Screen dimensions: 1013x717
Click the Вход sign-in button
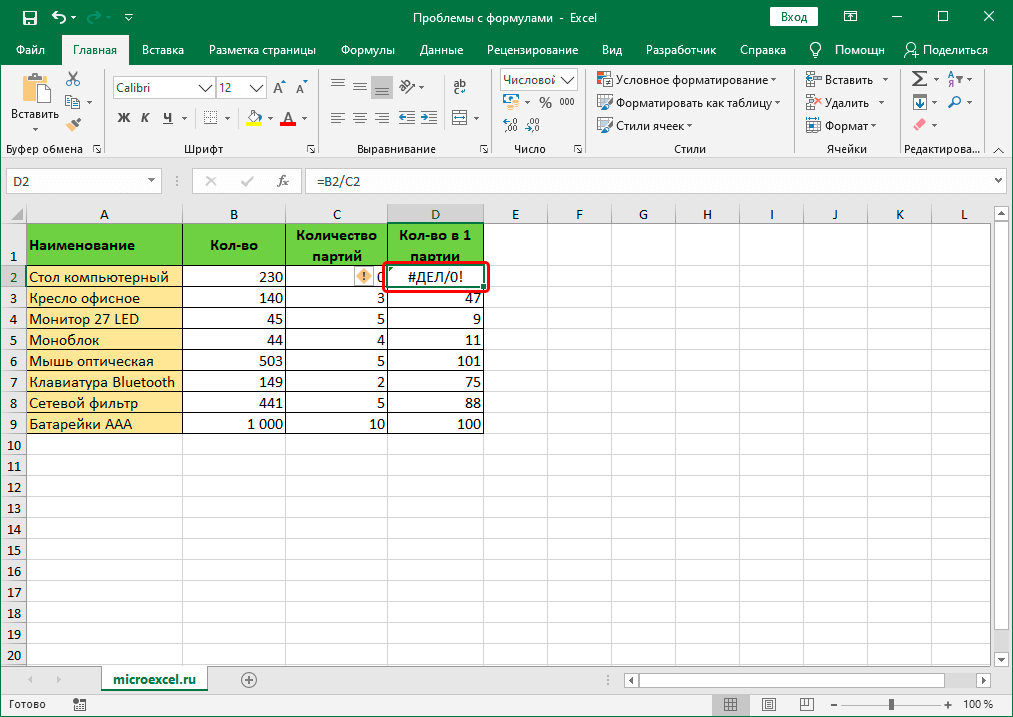pyautogui.click(x=794, y=17)
